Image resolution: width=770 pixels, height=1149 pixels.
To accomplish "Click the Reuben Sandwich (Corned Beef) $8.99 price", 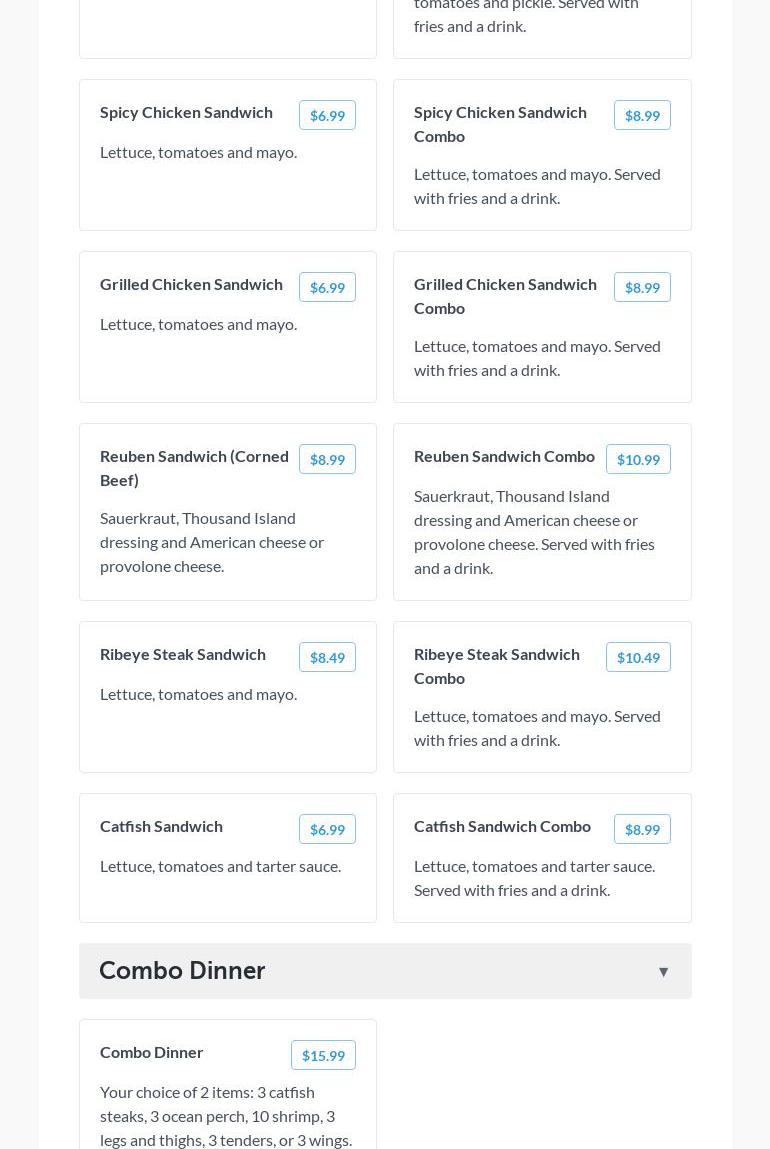I will click(x=327, y=459).
